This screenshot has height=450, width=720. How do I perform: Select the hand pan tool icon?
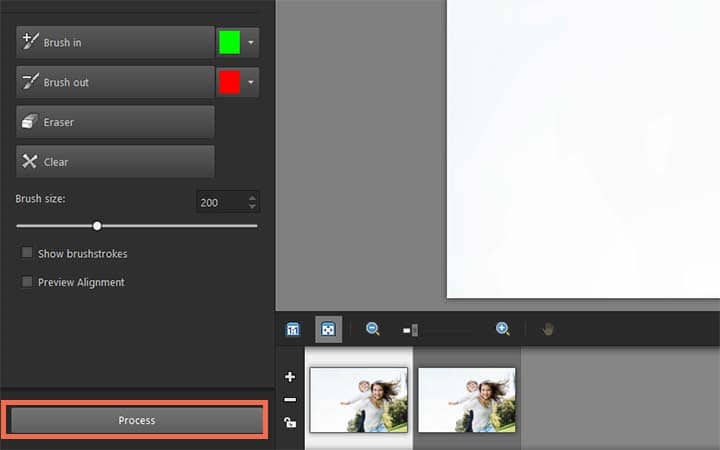[547, 329]
